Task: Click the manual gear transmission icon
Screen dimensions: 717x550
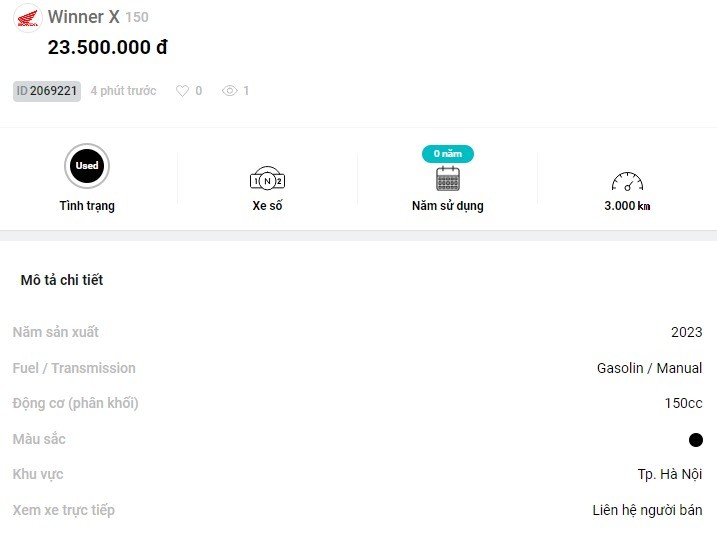Action: pyautogui.click(x=267, y=180)
